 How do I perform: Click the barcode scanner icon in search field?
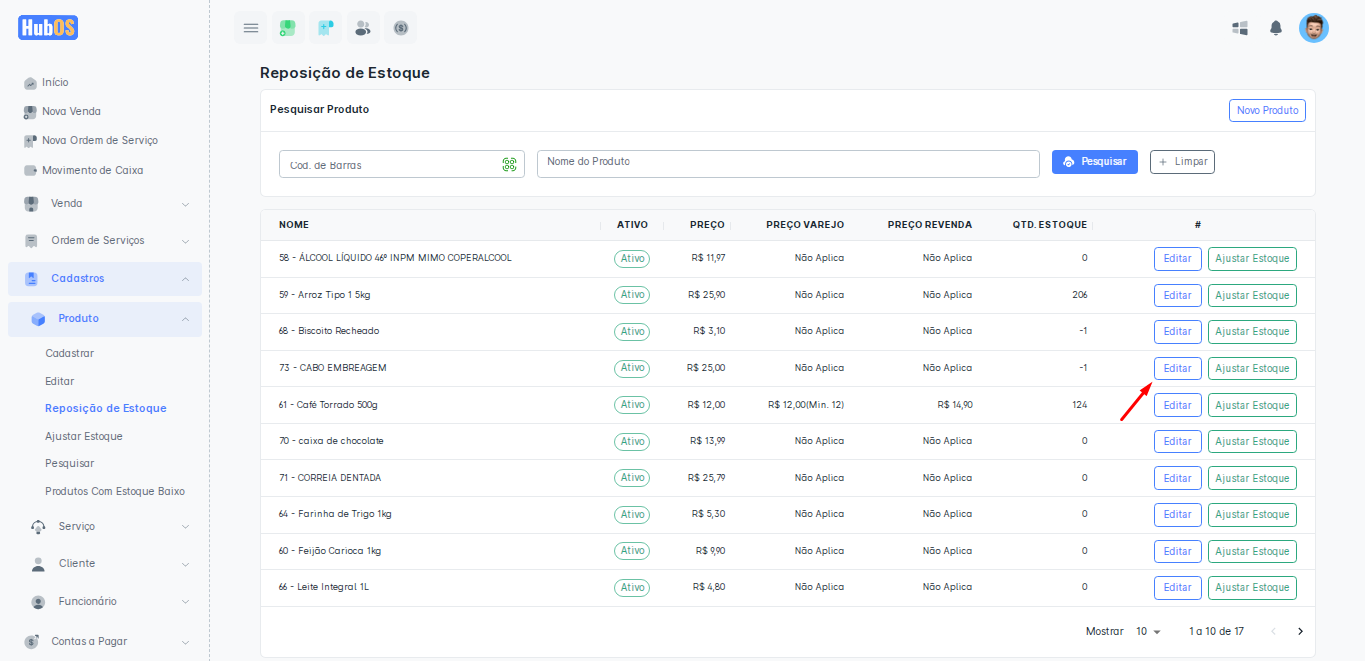(x=509, y=165)
